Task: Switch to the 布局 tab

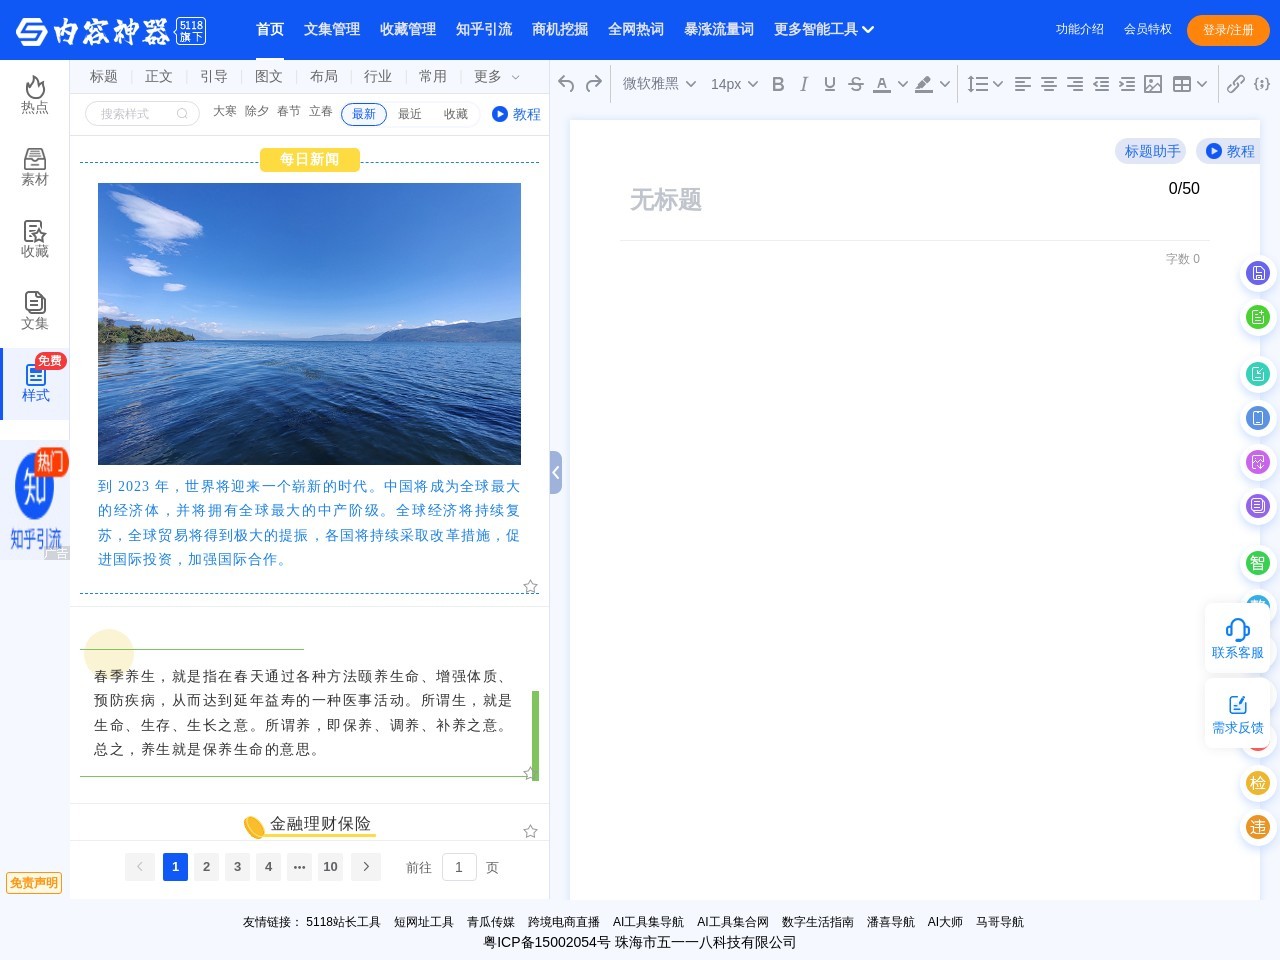Action: coord(323,76)
